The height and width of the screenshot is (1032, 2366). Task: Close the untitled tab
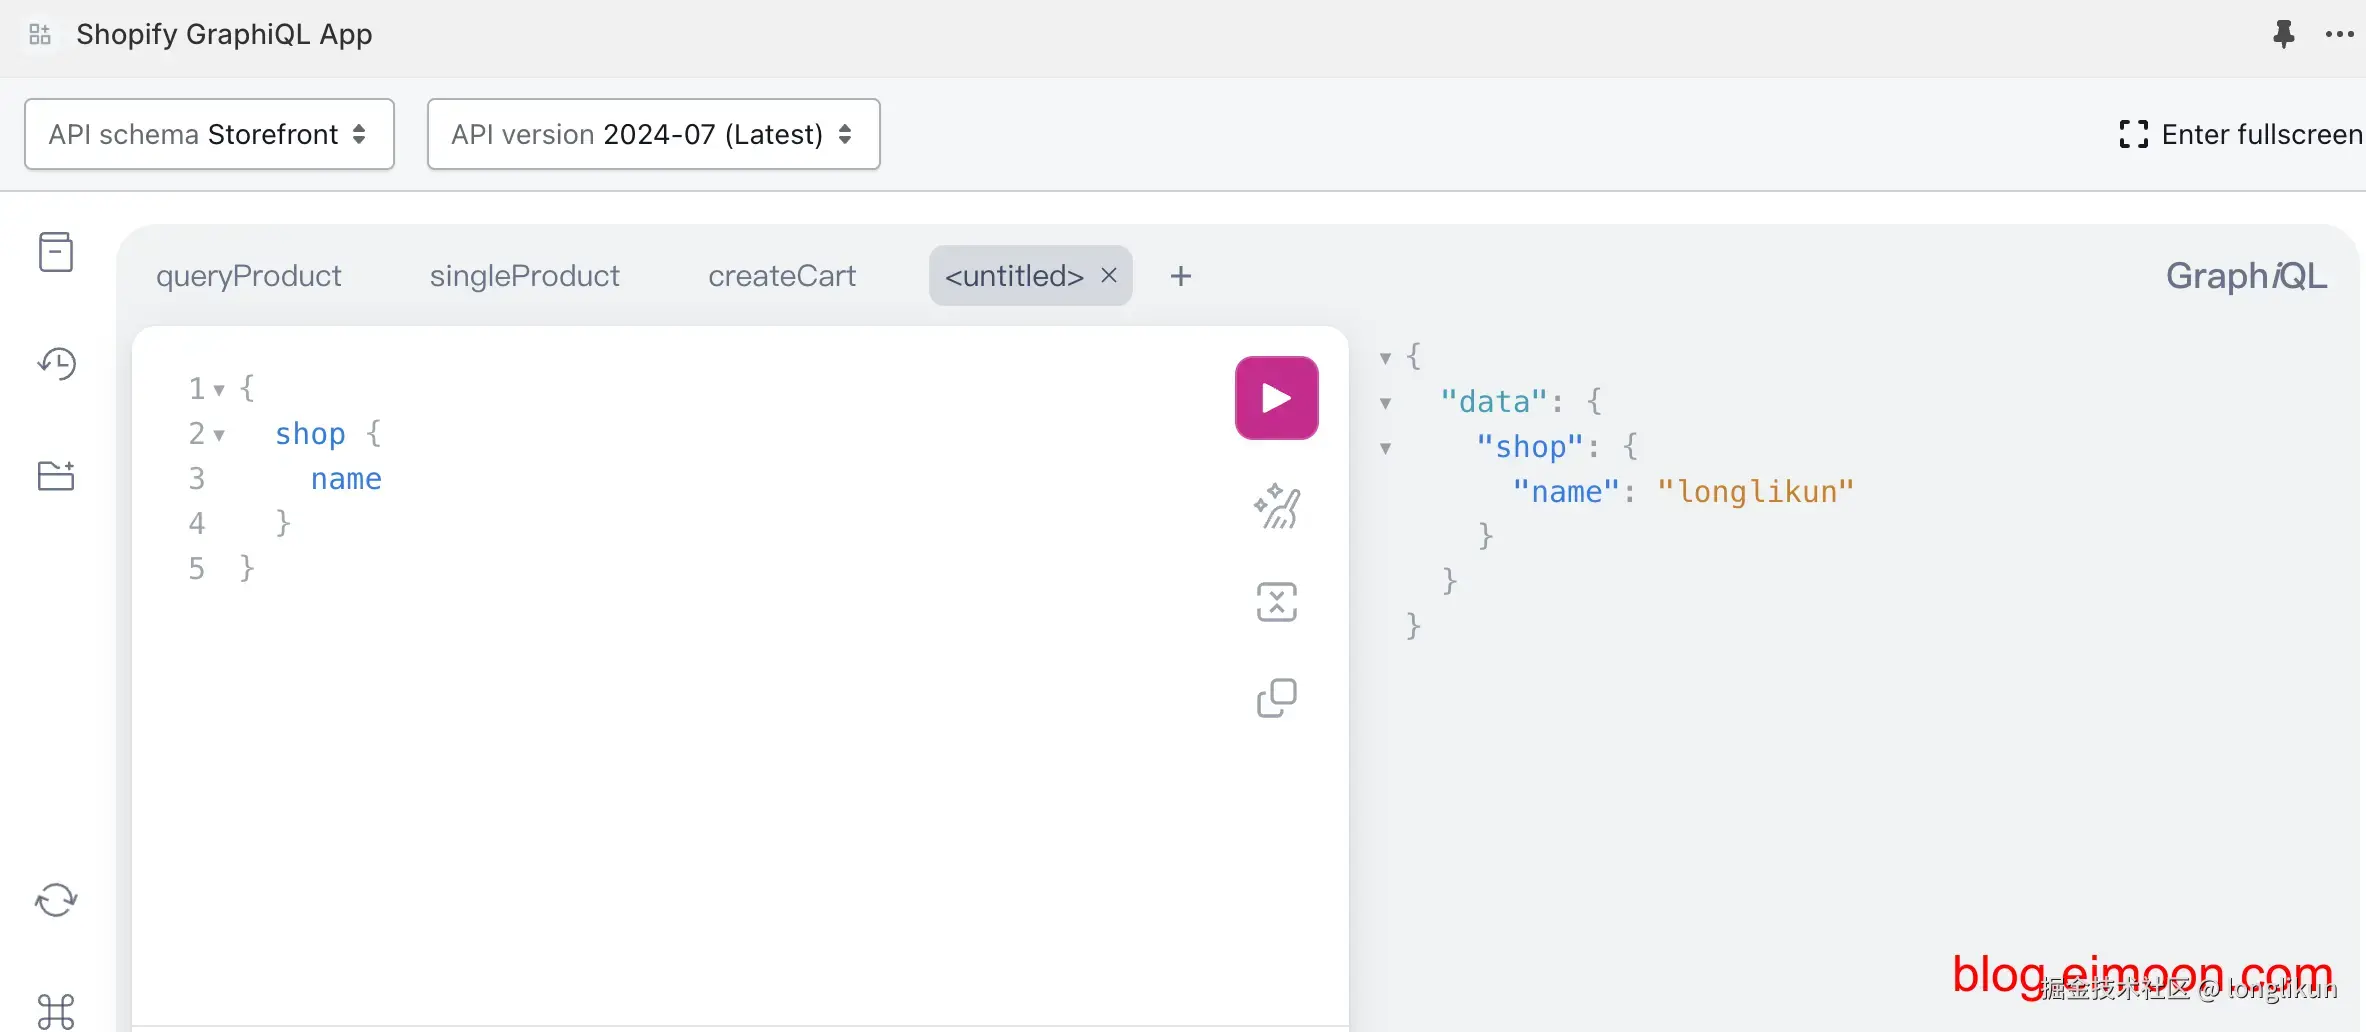[x=1109, y=275]
